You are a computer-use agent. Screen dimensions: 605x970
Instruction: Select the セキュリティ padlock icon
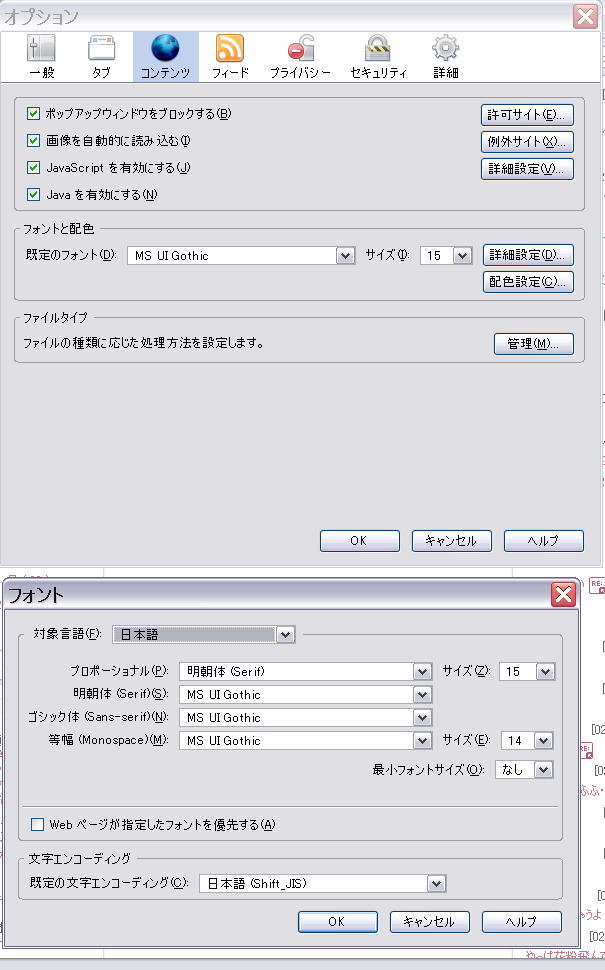pyautogui.click(x=378, y=48)
